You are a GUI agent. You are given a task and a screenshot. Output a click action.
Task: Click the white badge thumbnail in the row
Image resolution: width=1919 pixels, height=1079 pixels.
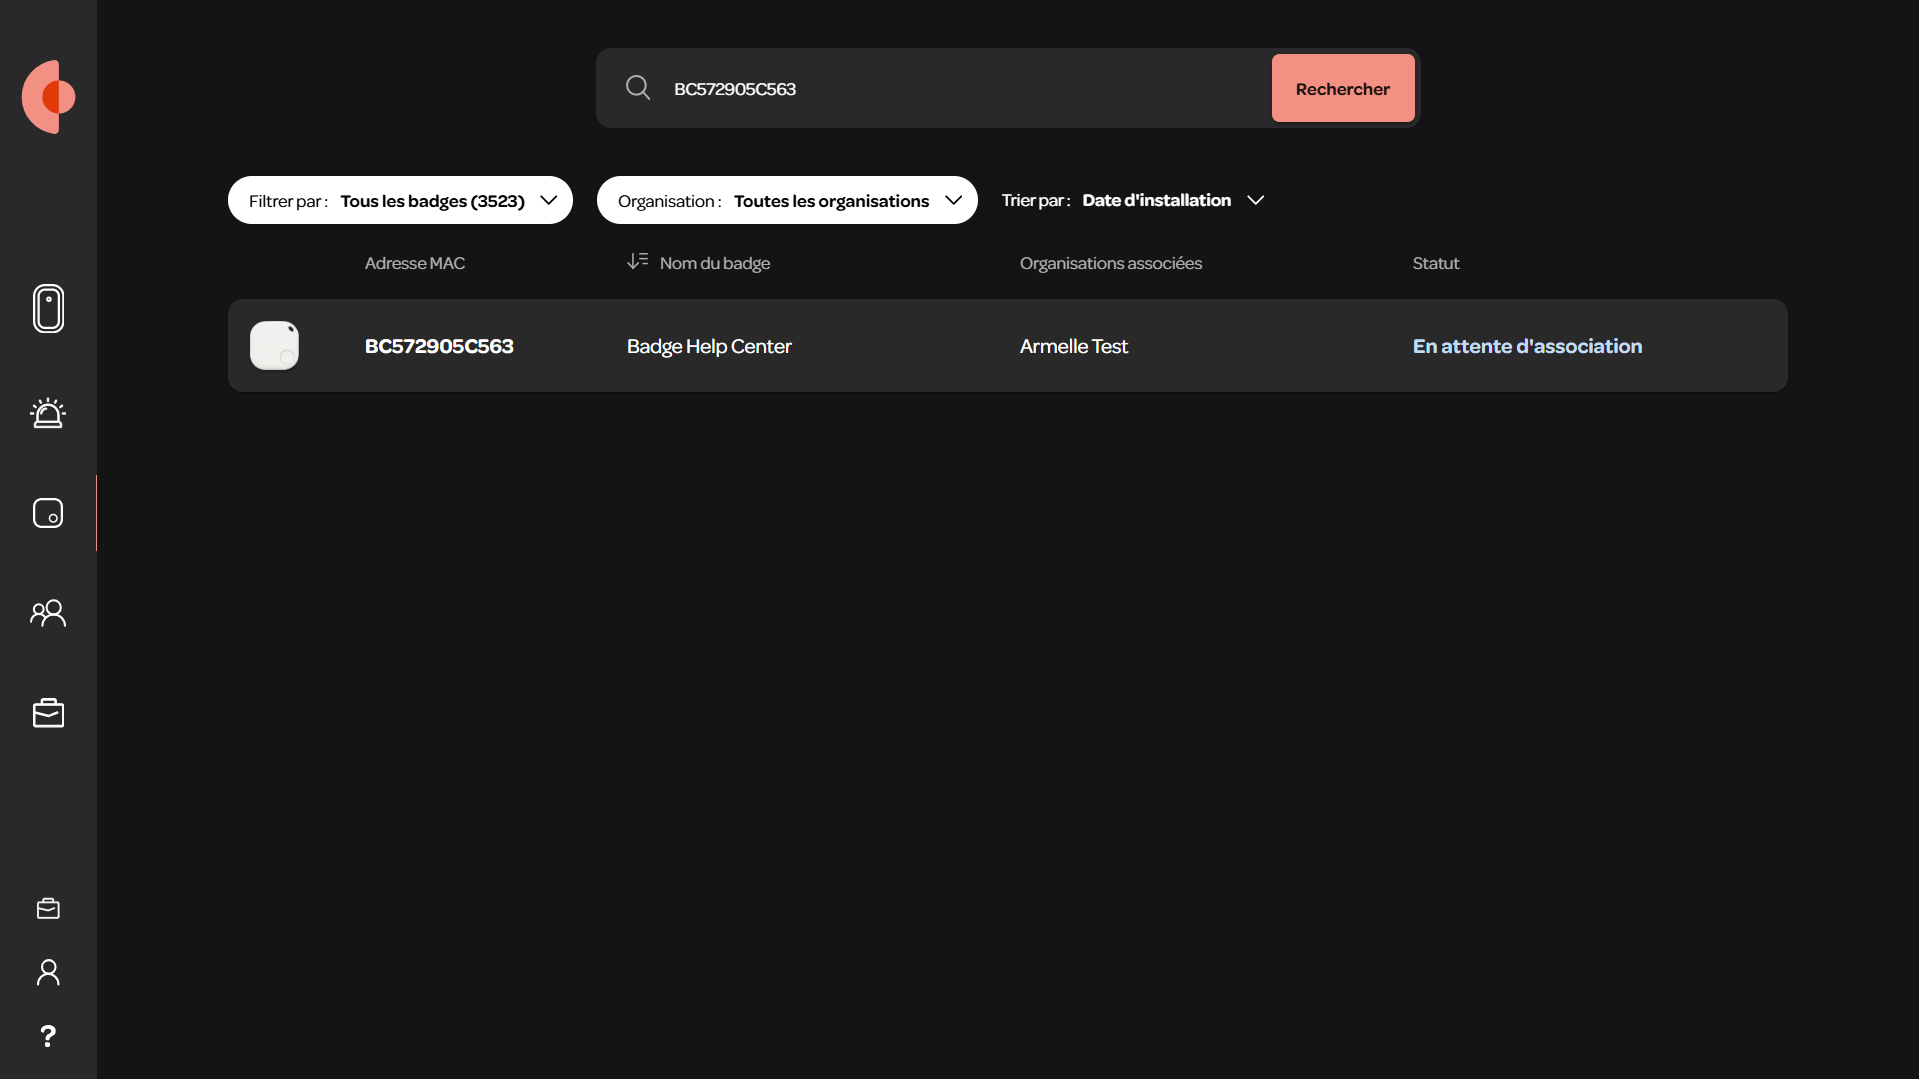tap(274, 345)
